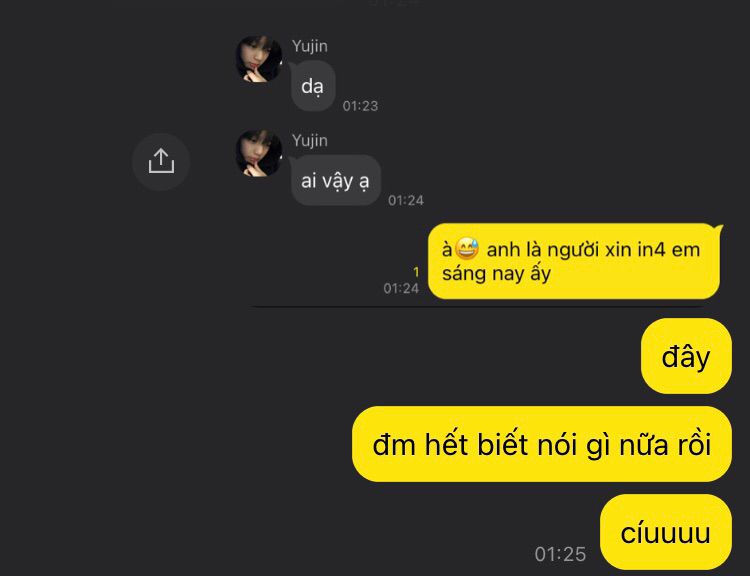Open Yujin's avatar next to 'ai vậy ạ'
This screenshot has width=750, height=576.
pos(259,153)
